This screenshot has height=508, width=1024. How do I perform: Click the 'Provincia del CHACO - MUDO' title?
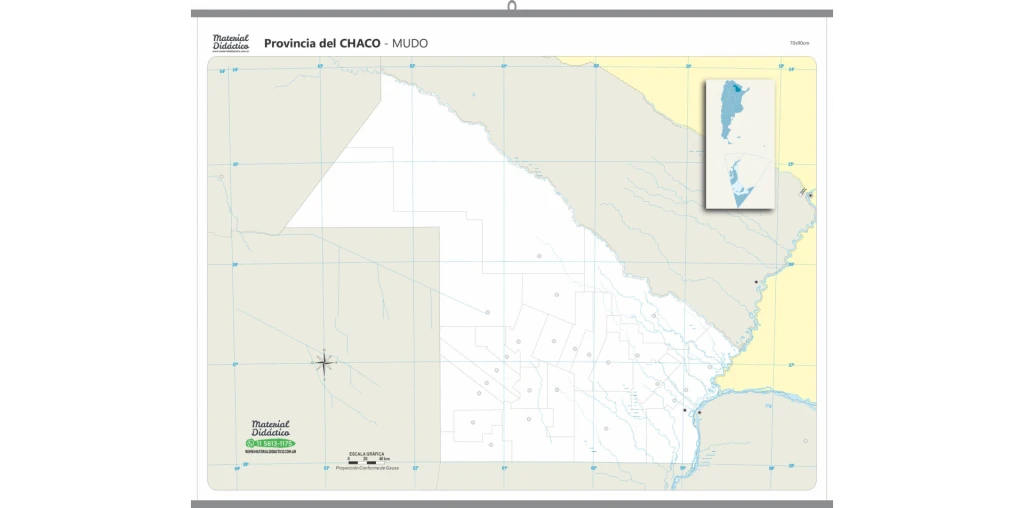[x=345, y=43]
